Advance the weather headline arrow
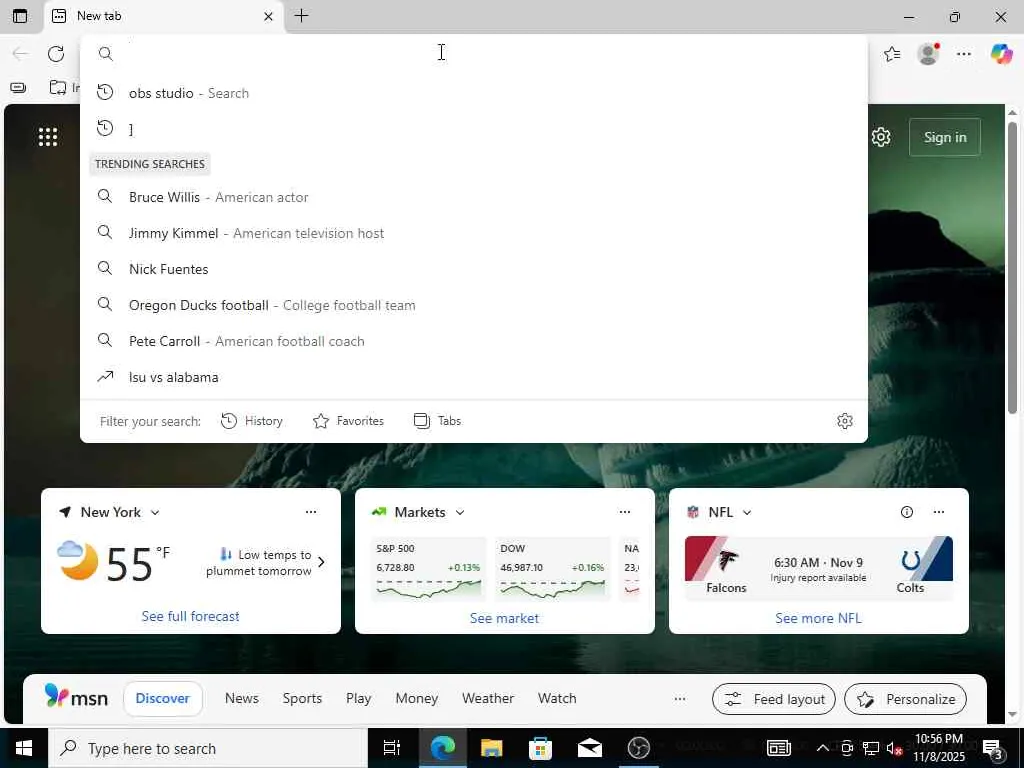Screen dimensions: 1024x768 click(x=321, y=562)
